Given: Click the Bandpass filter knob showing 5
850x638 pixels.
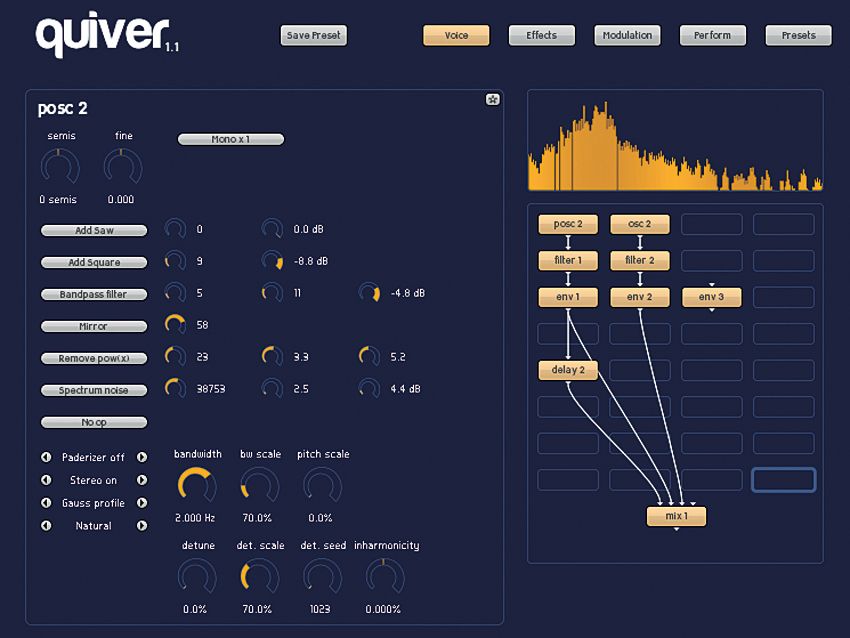Looking at the screenshot, I should (x=175, y=293).
